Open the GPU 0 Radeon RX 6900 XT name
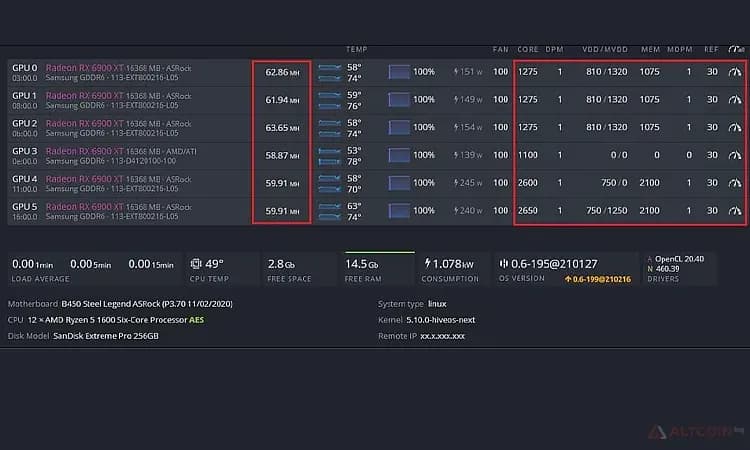This screenshot has height=450, width=750. tap(85, 68)
